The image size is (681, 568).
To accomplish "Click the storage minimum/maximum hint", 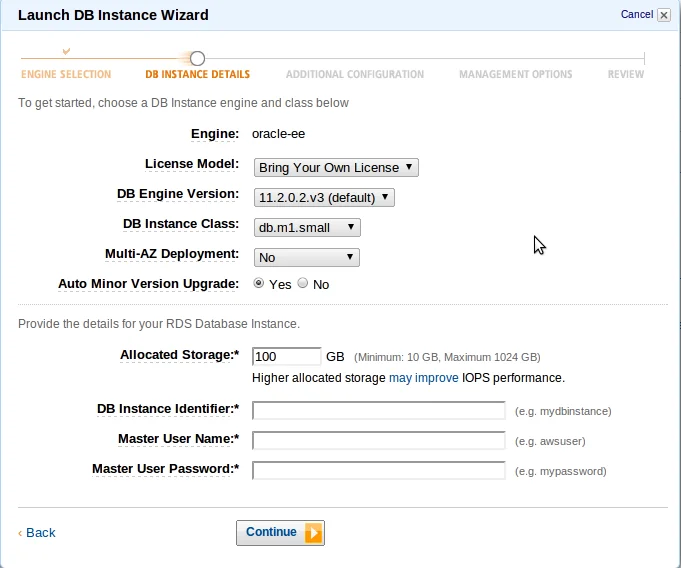I will [447, 357].
